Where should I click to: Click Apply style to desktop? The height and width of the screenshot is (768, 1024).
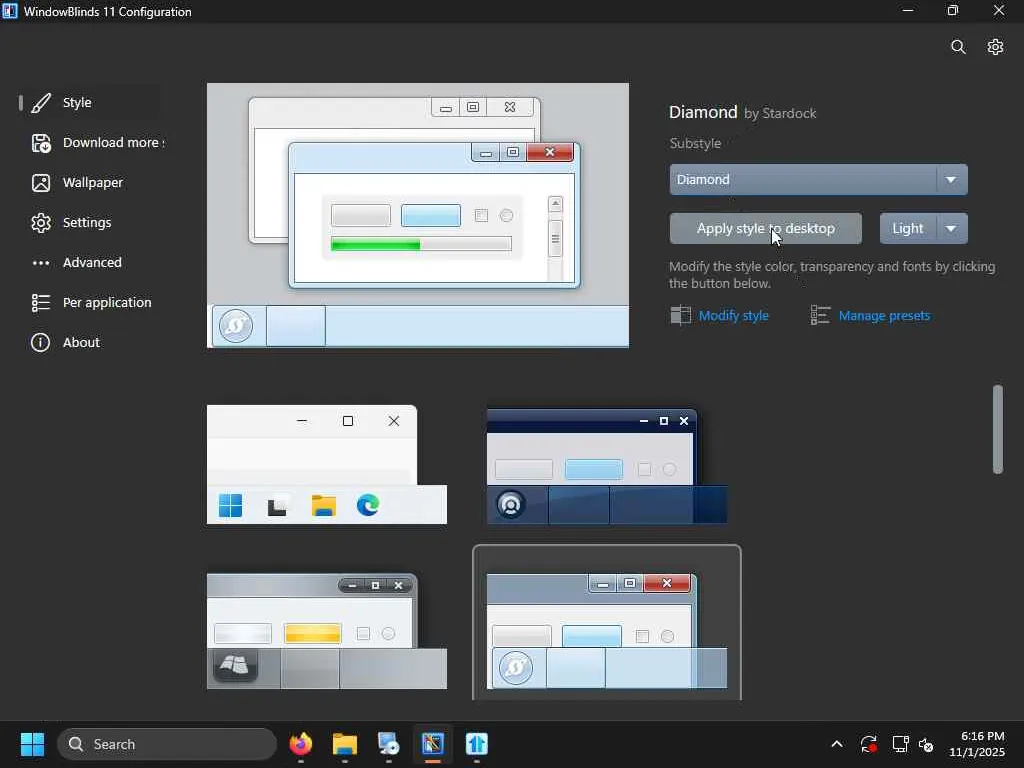[765, 229]
